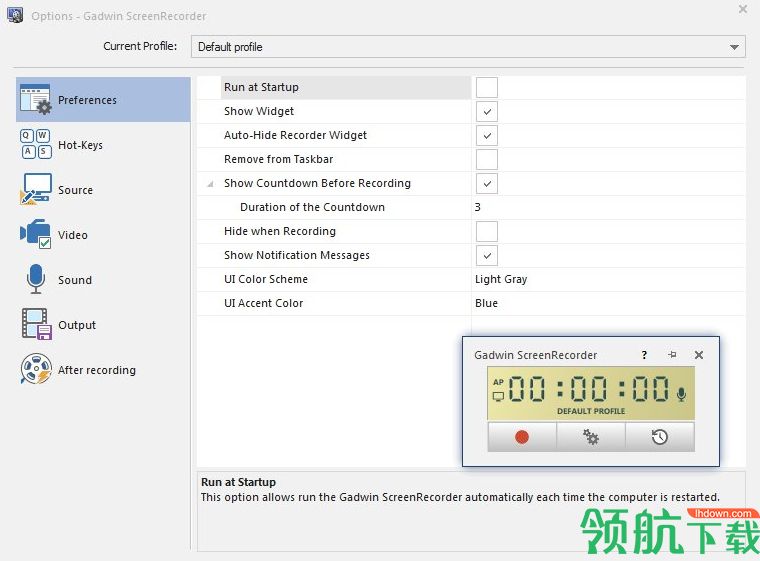This screenshot has height=561, width=760.
Task: Pin the Gadwin ScreenRecorder widget
Action: click(672, 355)
